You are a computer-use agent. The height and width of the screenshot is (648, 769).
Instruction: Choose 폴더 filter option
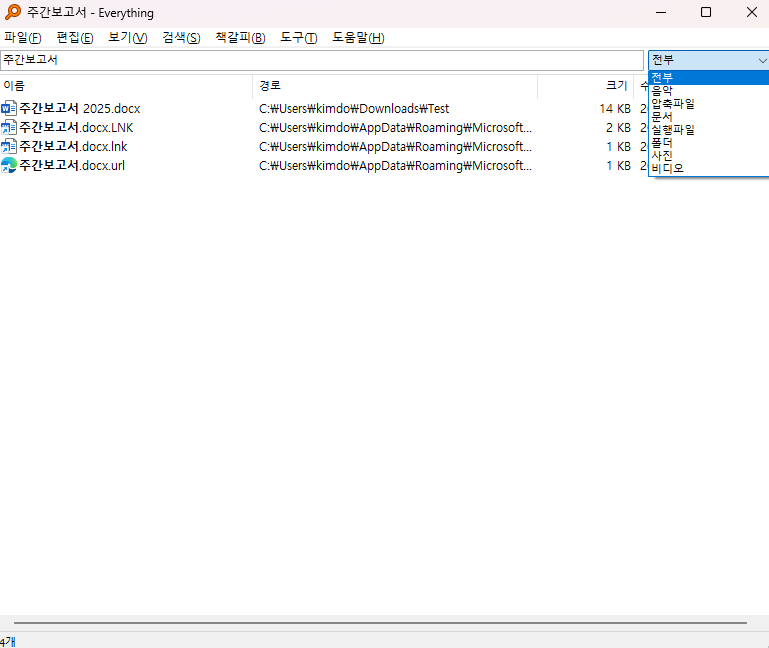tap(709, 143)
